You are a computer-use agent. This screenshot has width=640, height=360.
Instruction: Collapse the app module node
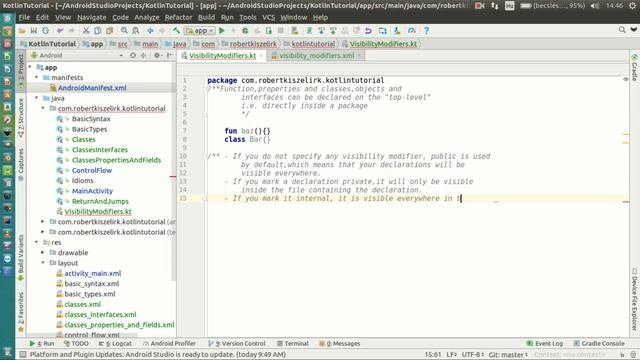point(30,67)
